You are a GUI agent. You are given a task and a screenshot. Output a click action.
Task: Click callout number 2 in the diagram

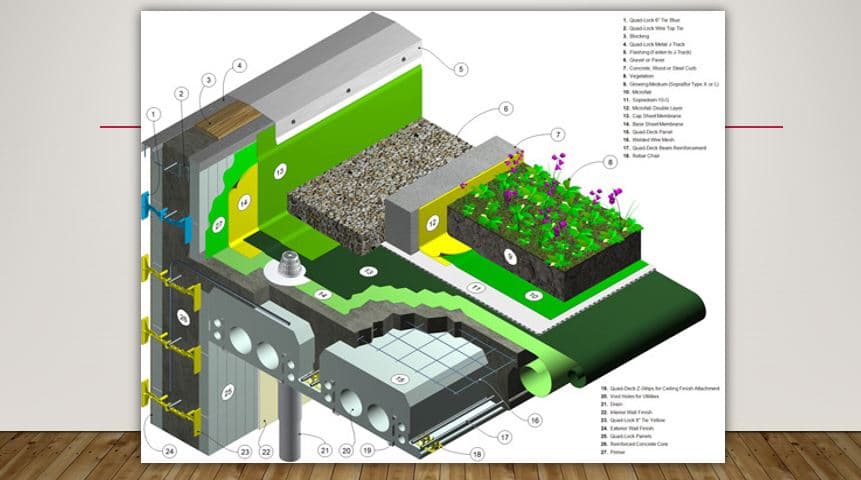coord(182,94)
